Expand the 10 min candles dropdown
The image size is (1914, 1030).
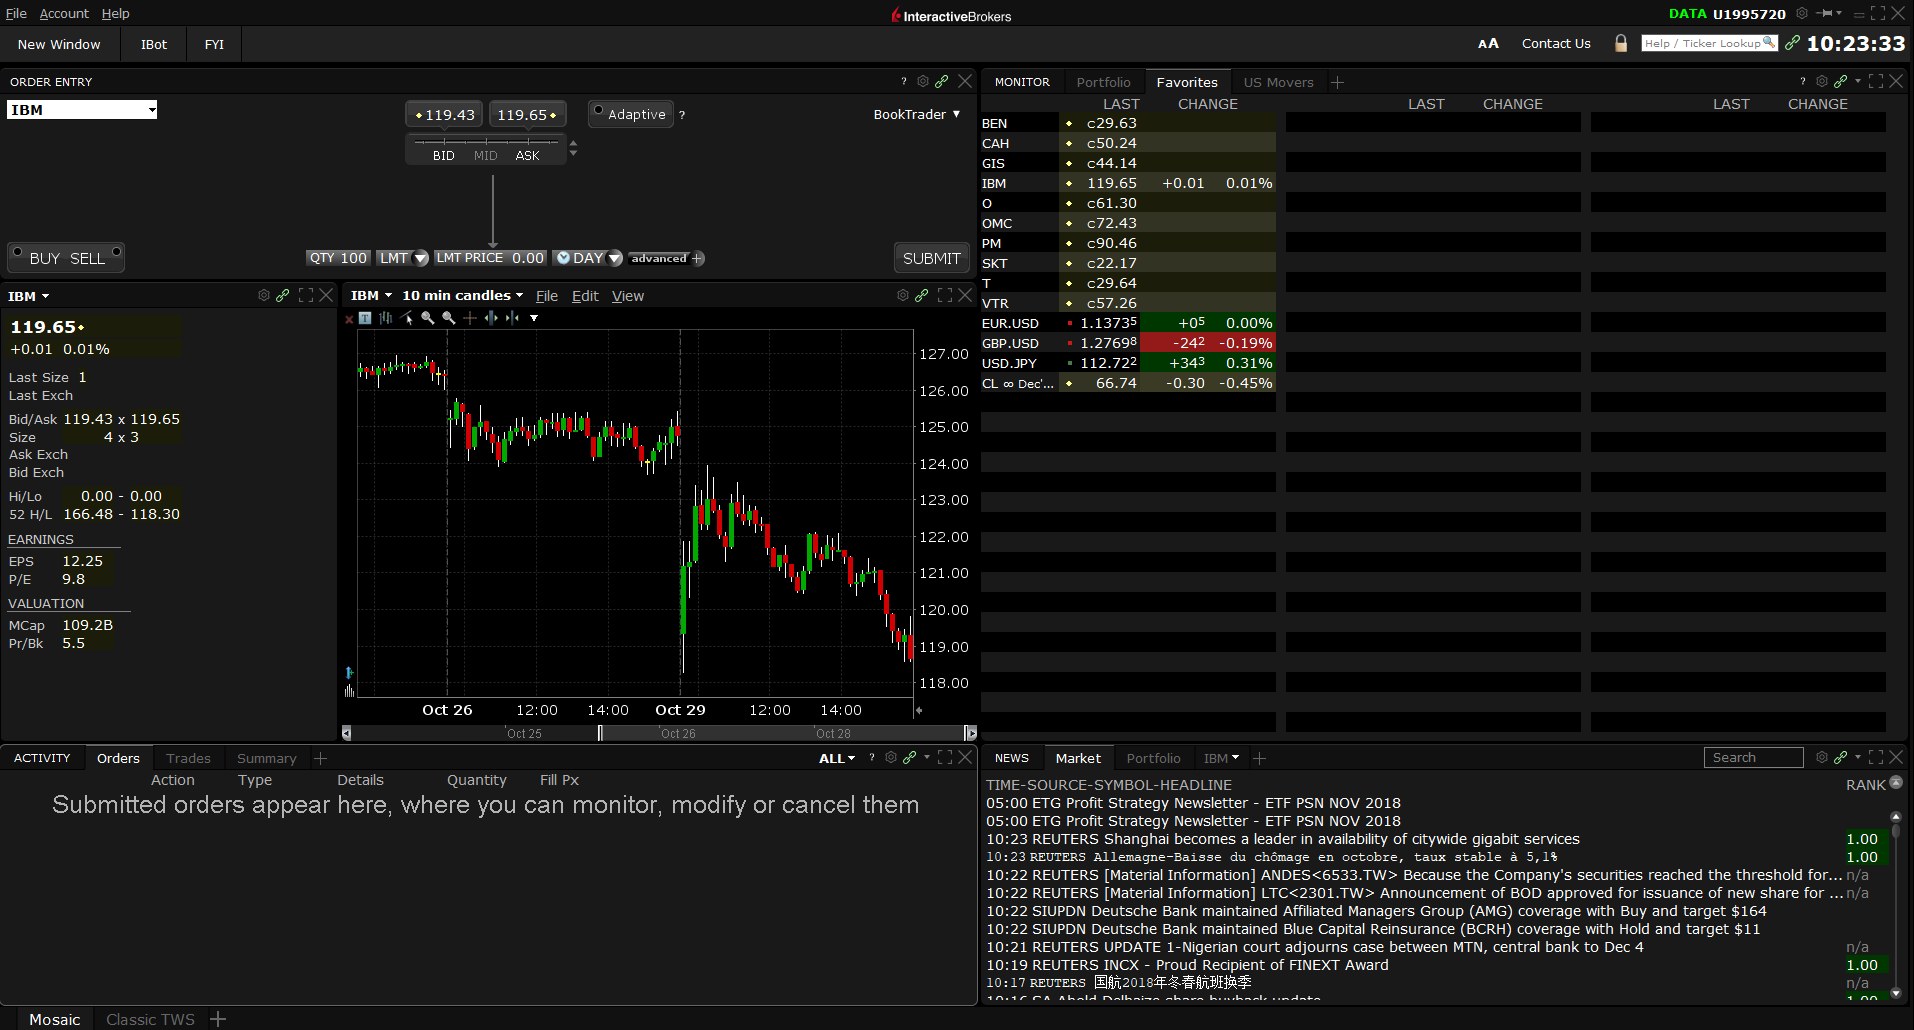[x=462, y=295]
